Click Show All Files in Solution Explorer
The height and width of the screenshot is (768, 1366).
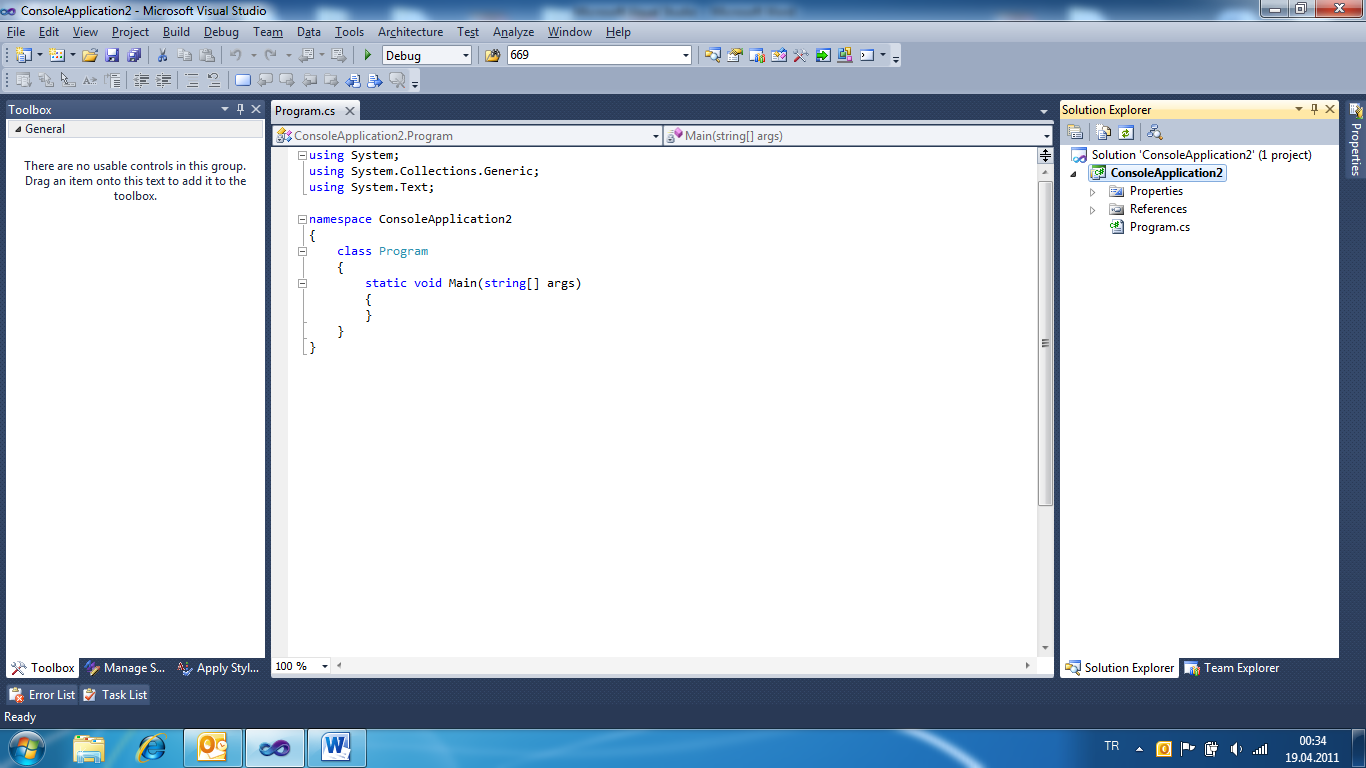pyautogui.click(x=1103, y=132)
